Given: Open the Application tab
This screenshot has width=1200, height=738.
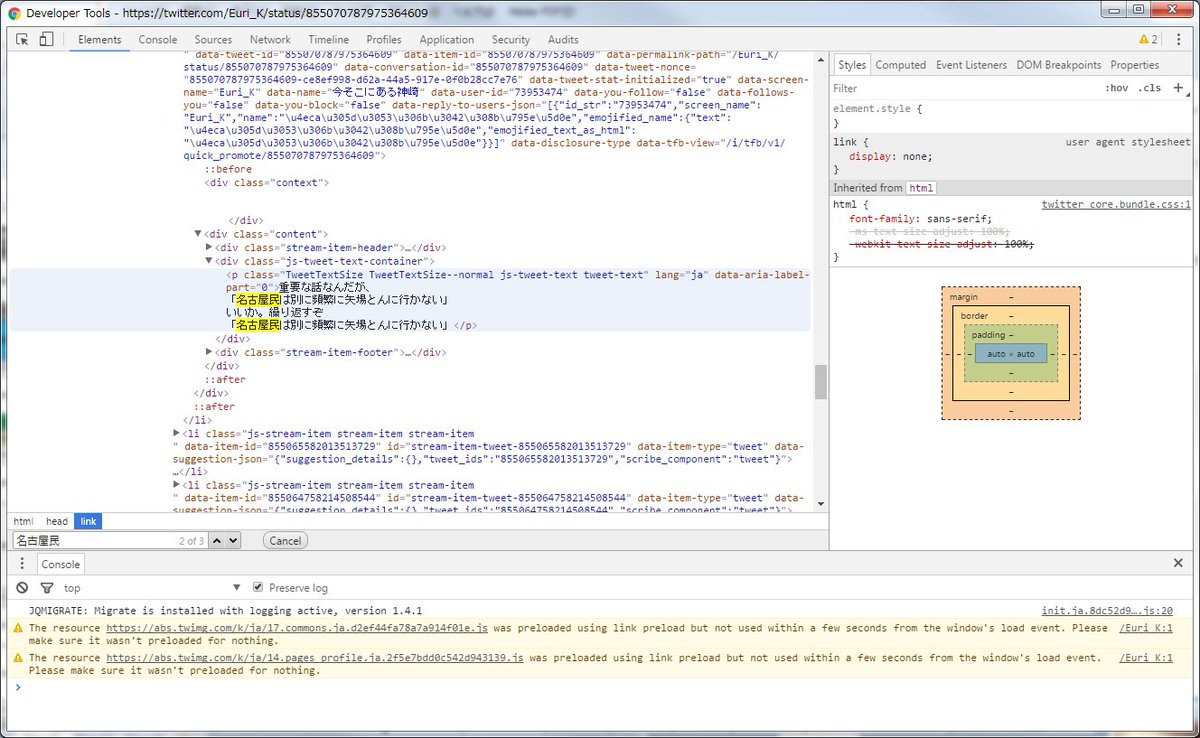Looking at the screenshot, I should 447,40.
